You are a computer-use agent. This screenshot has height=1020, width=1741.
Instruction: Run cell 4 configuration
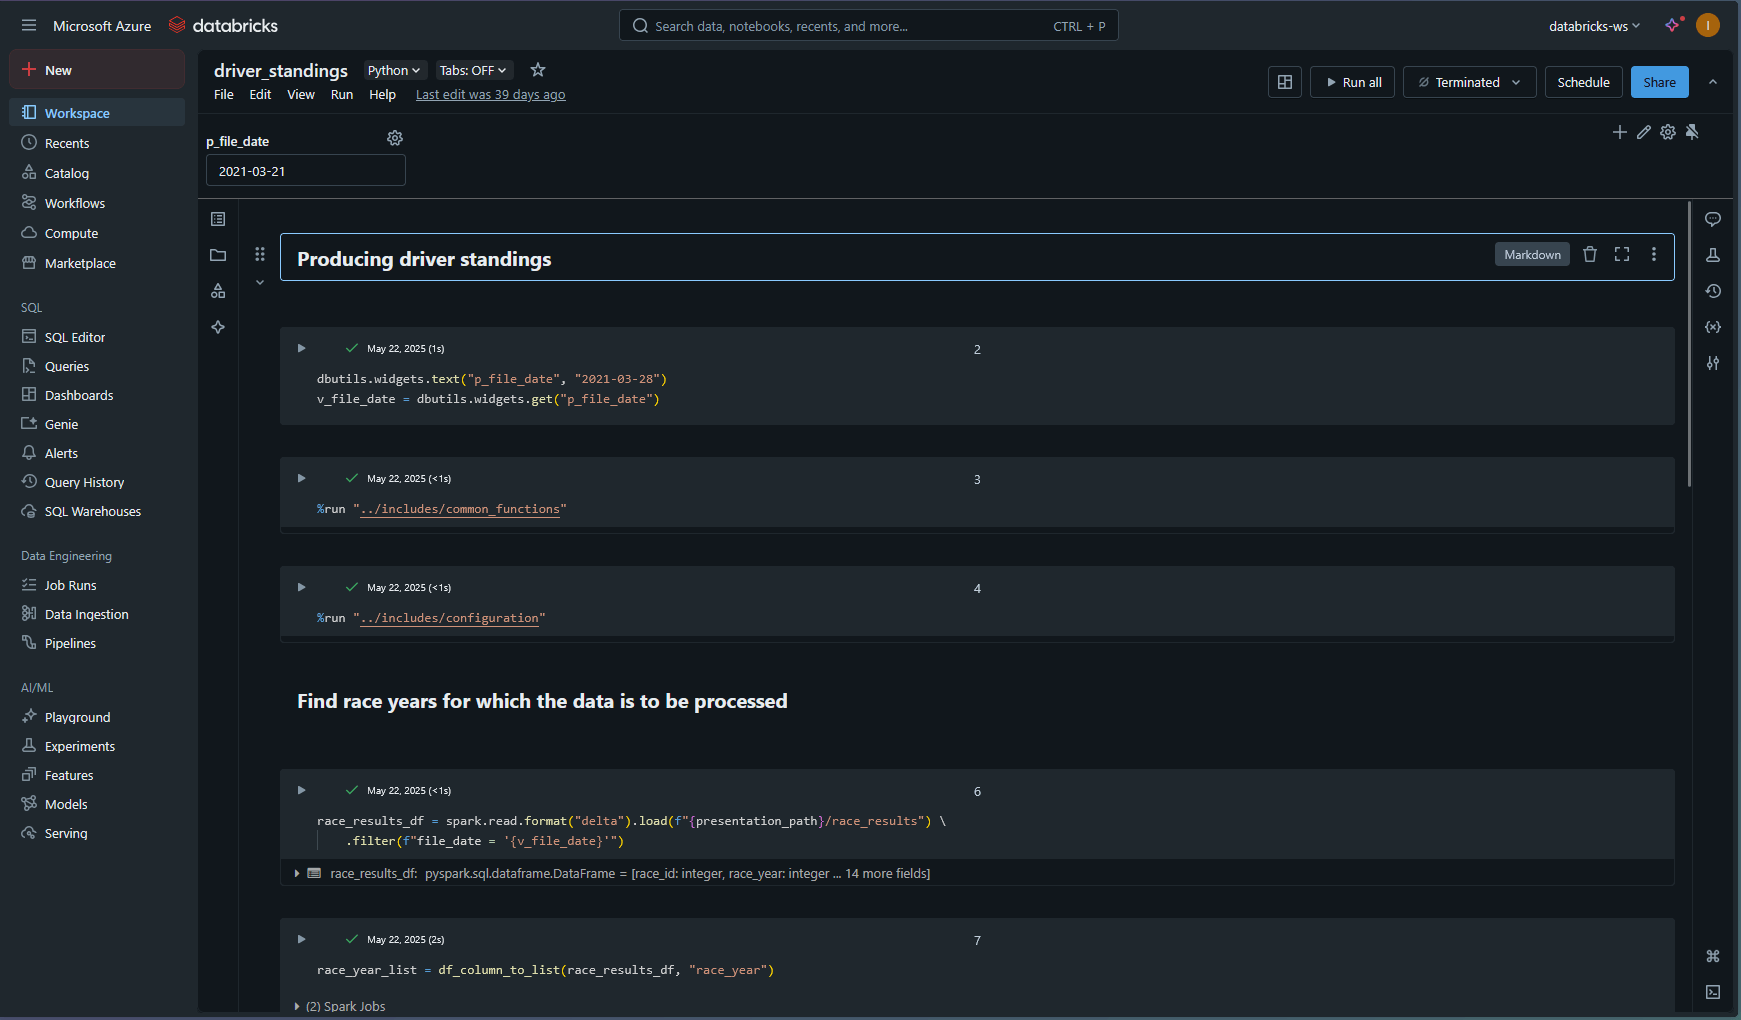click(x=301, y=587)
